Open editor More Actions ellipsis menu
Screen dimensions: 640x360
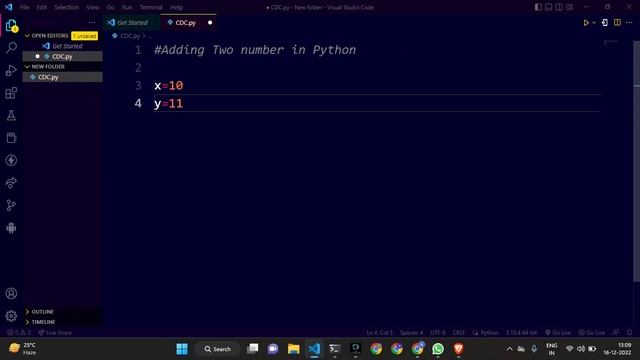629,23
